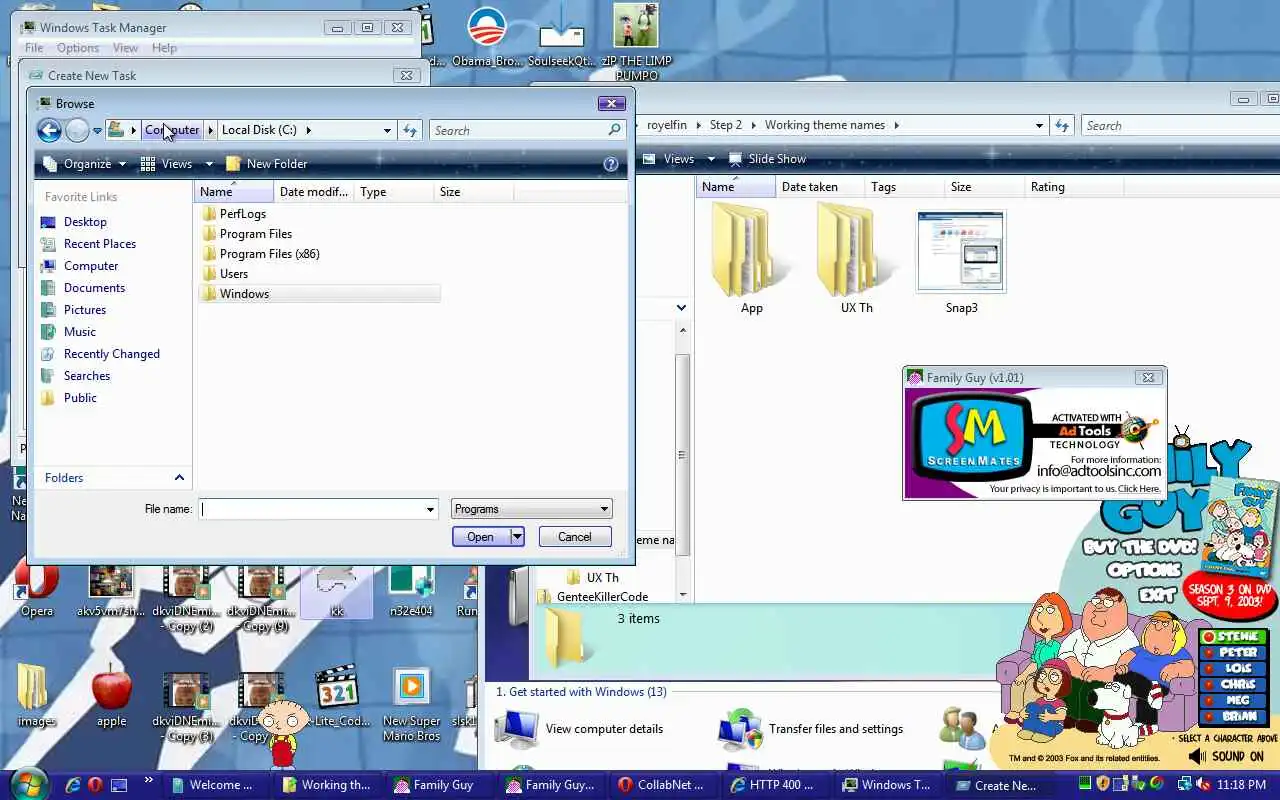Select the UX Th folder thumbnail
This screenshot has height=800, width=1280.
856,258
